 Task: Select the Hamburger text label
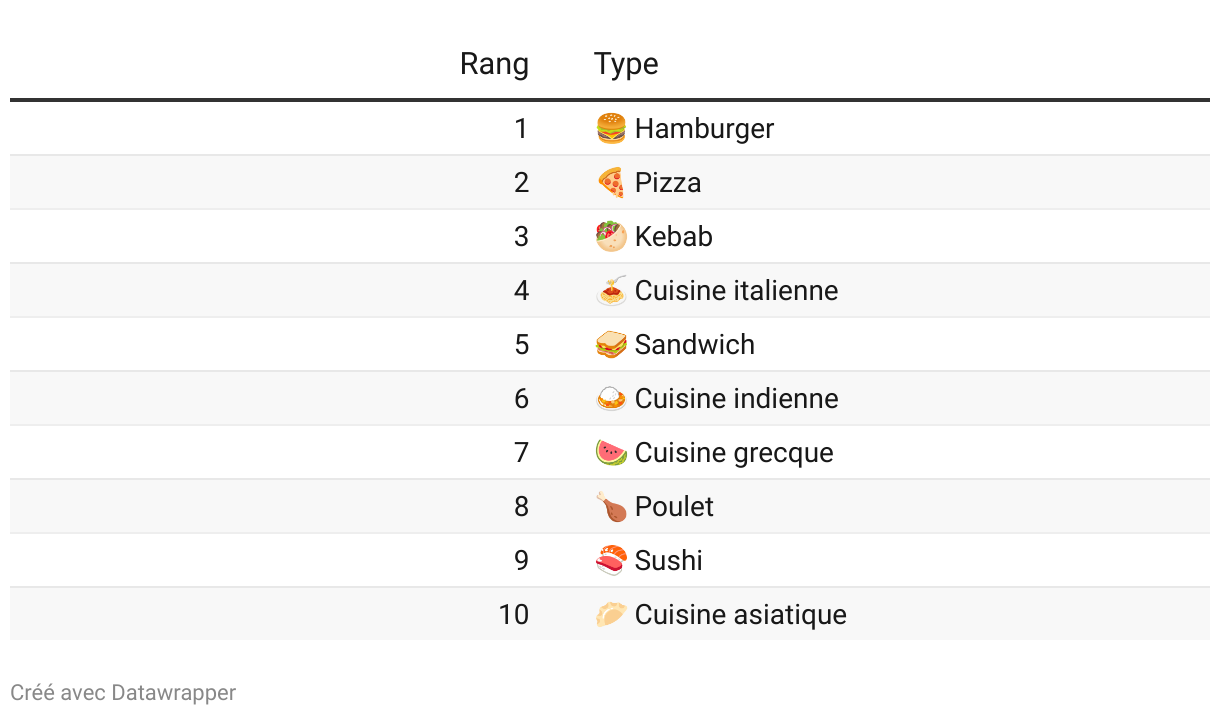[704, 128]
